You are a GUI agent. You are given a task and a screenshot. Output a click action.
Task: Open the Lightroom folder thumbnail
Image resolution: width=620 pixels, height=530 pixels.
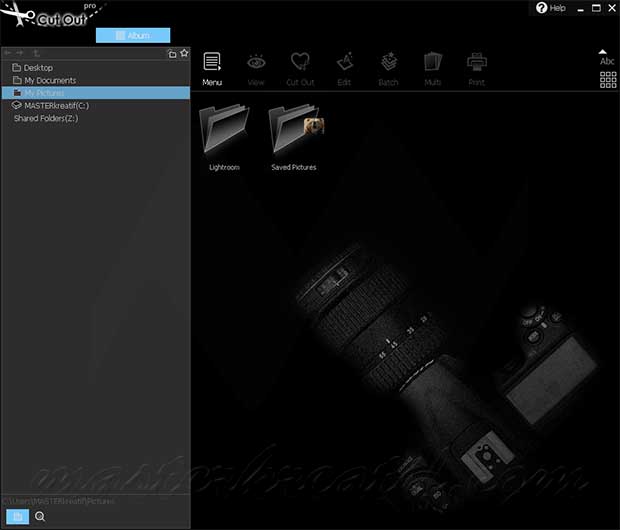pyautogui.click(x=224, y=131)
